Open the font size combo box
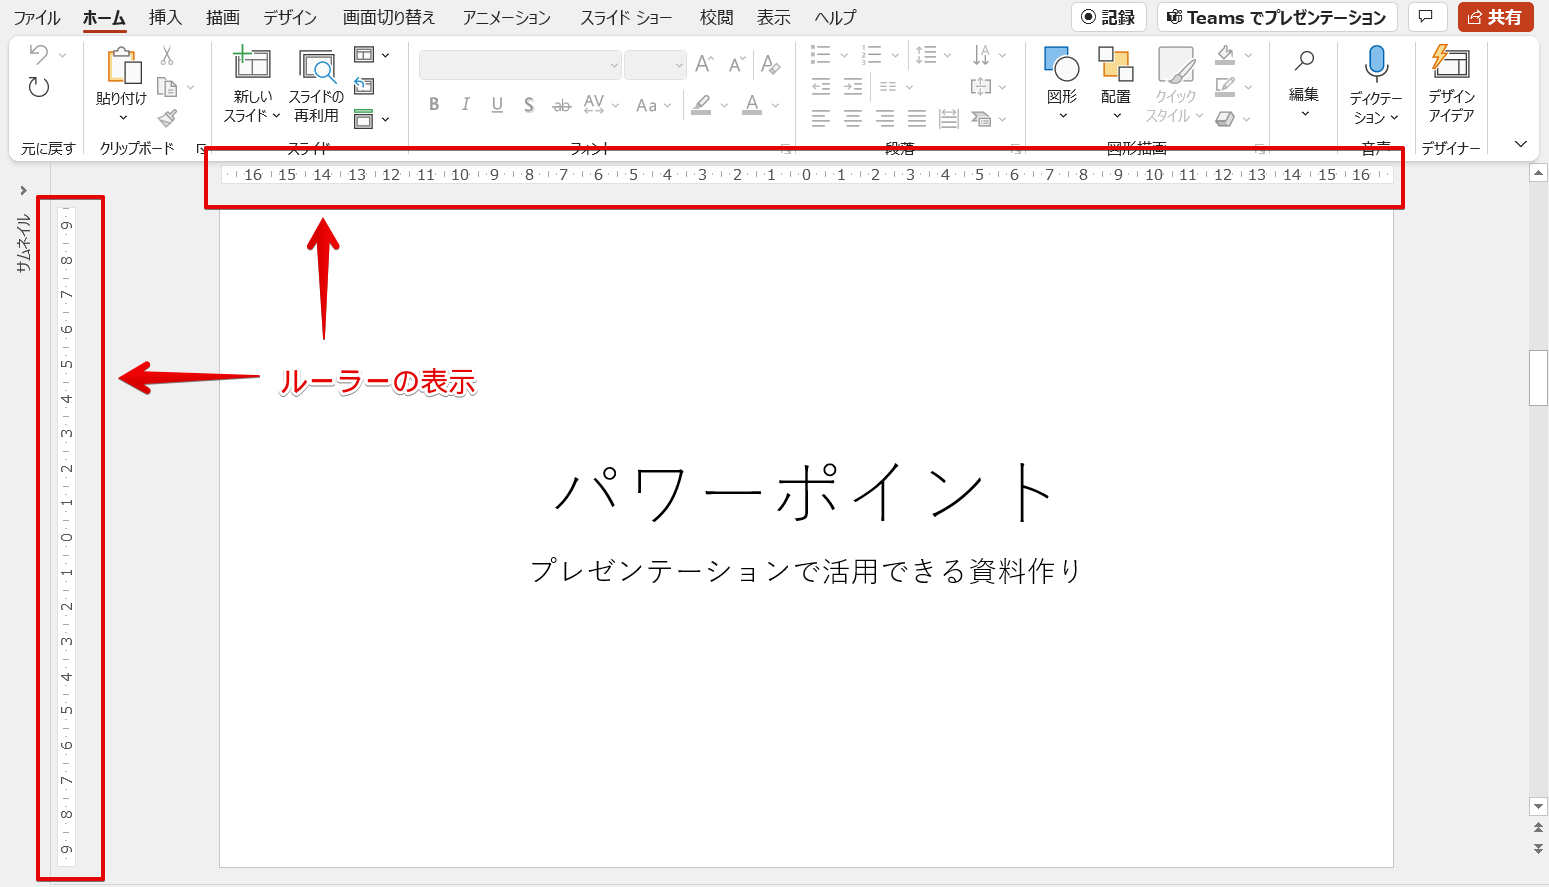This screenshot has height=887, width=1549. click(x=655, y=65)
